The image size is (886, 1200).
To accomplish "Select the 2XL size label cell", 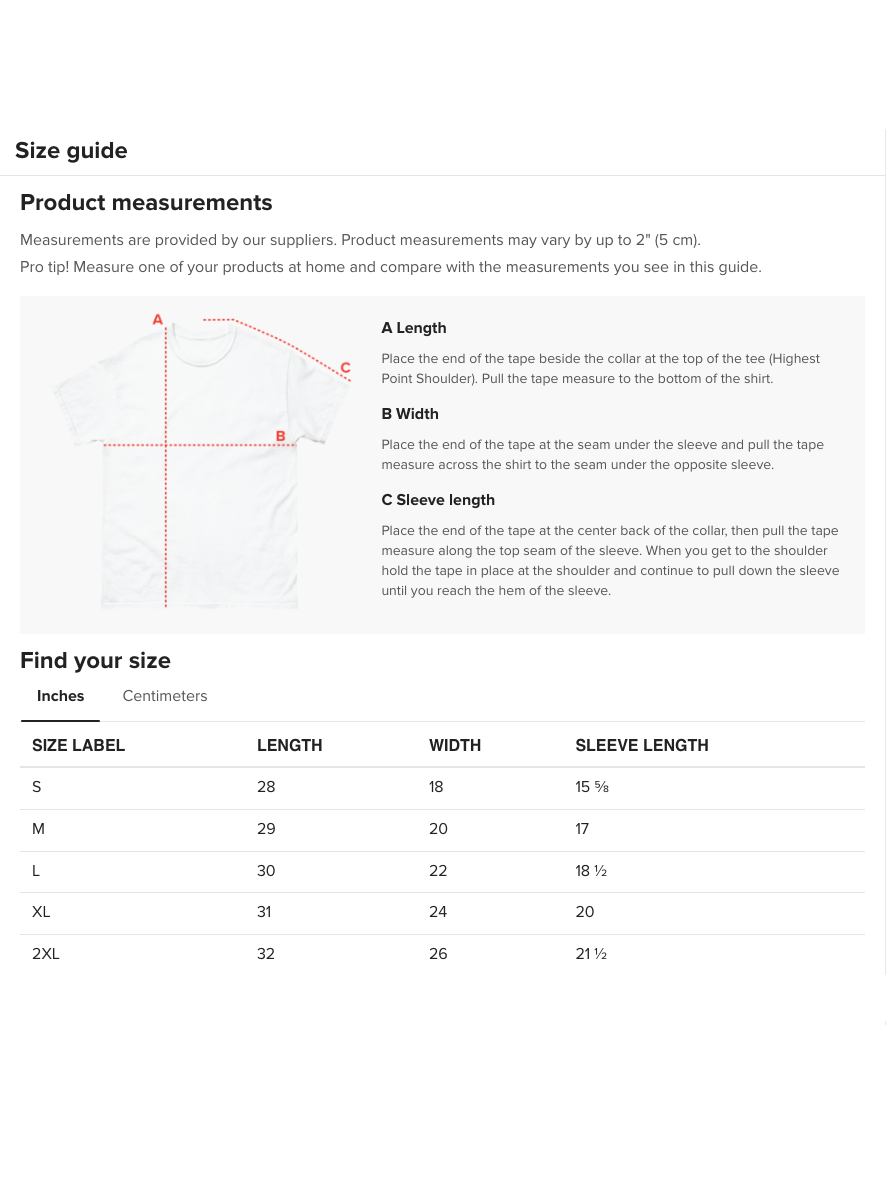I will 46,954.
